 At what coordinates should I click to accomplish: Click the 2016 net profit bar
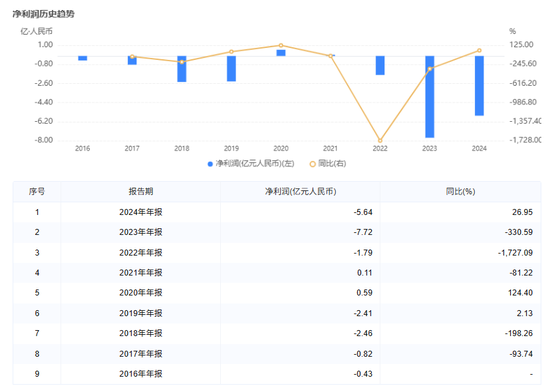point(83,58)
